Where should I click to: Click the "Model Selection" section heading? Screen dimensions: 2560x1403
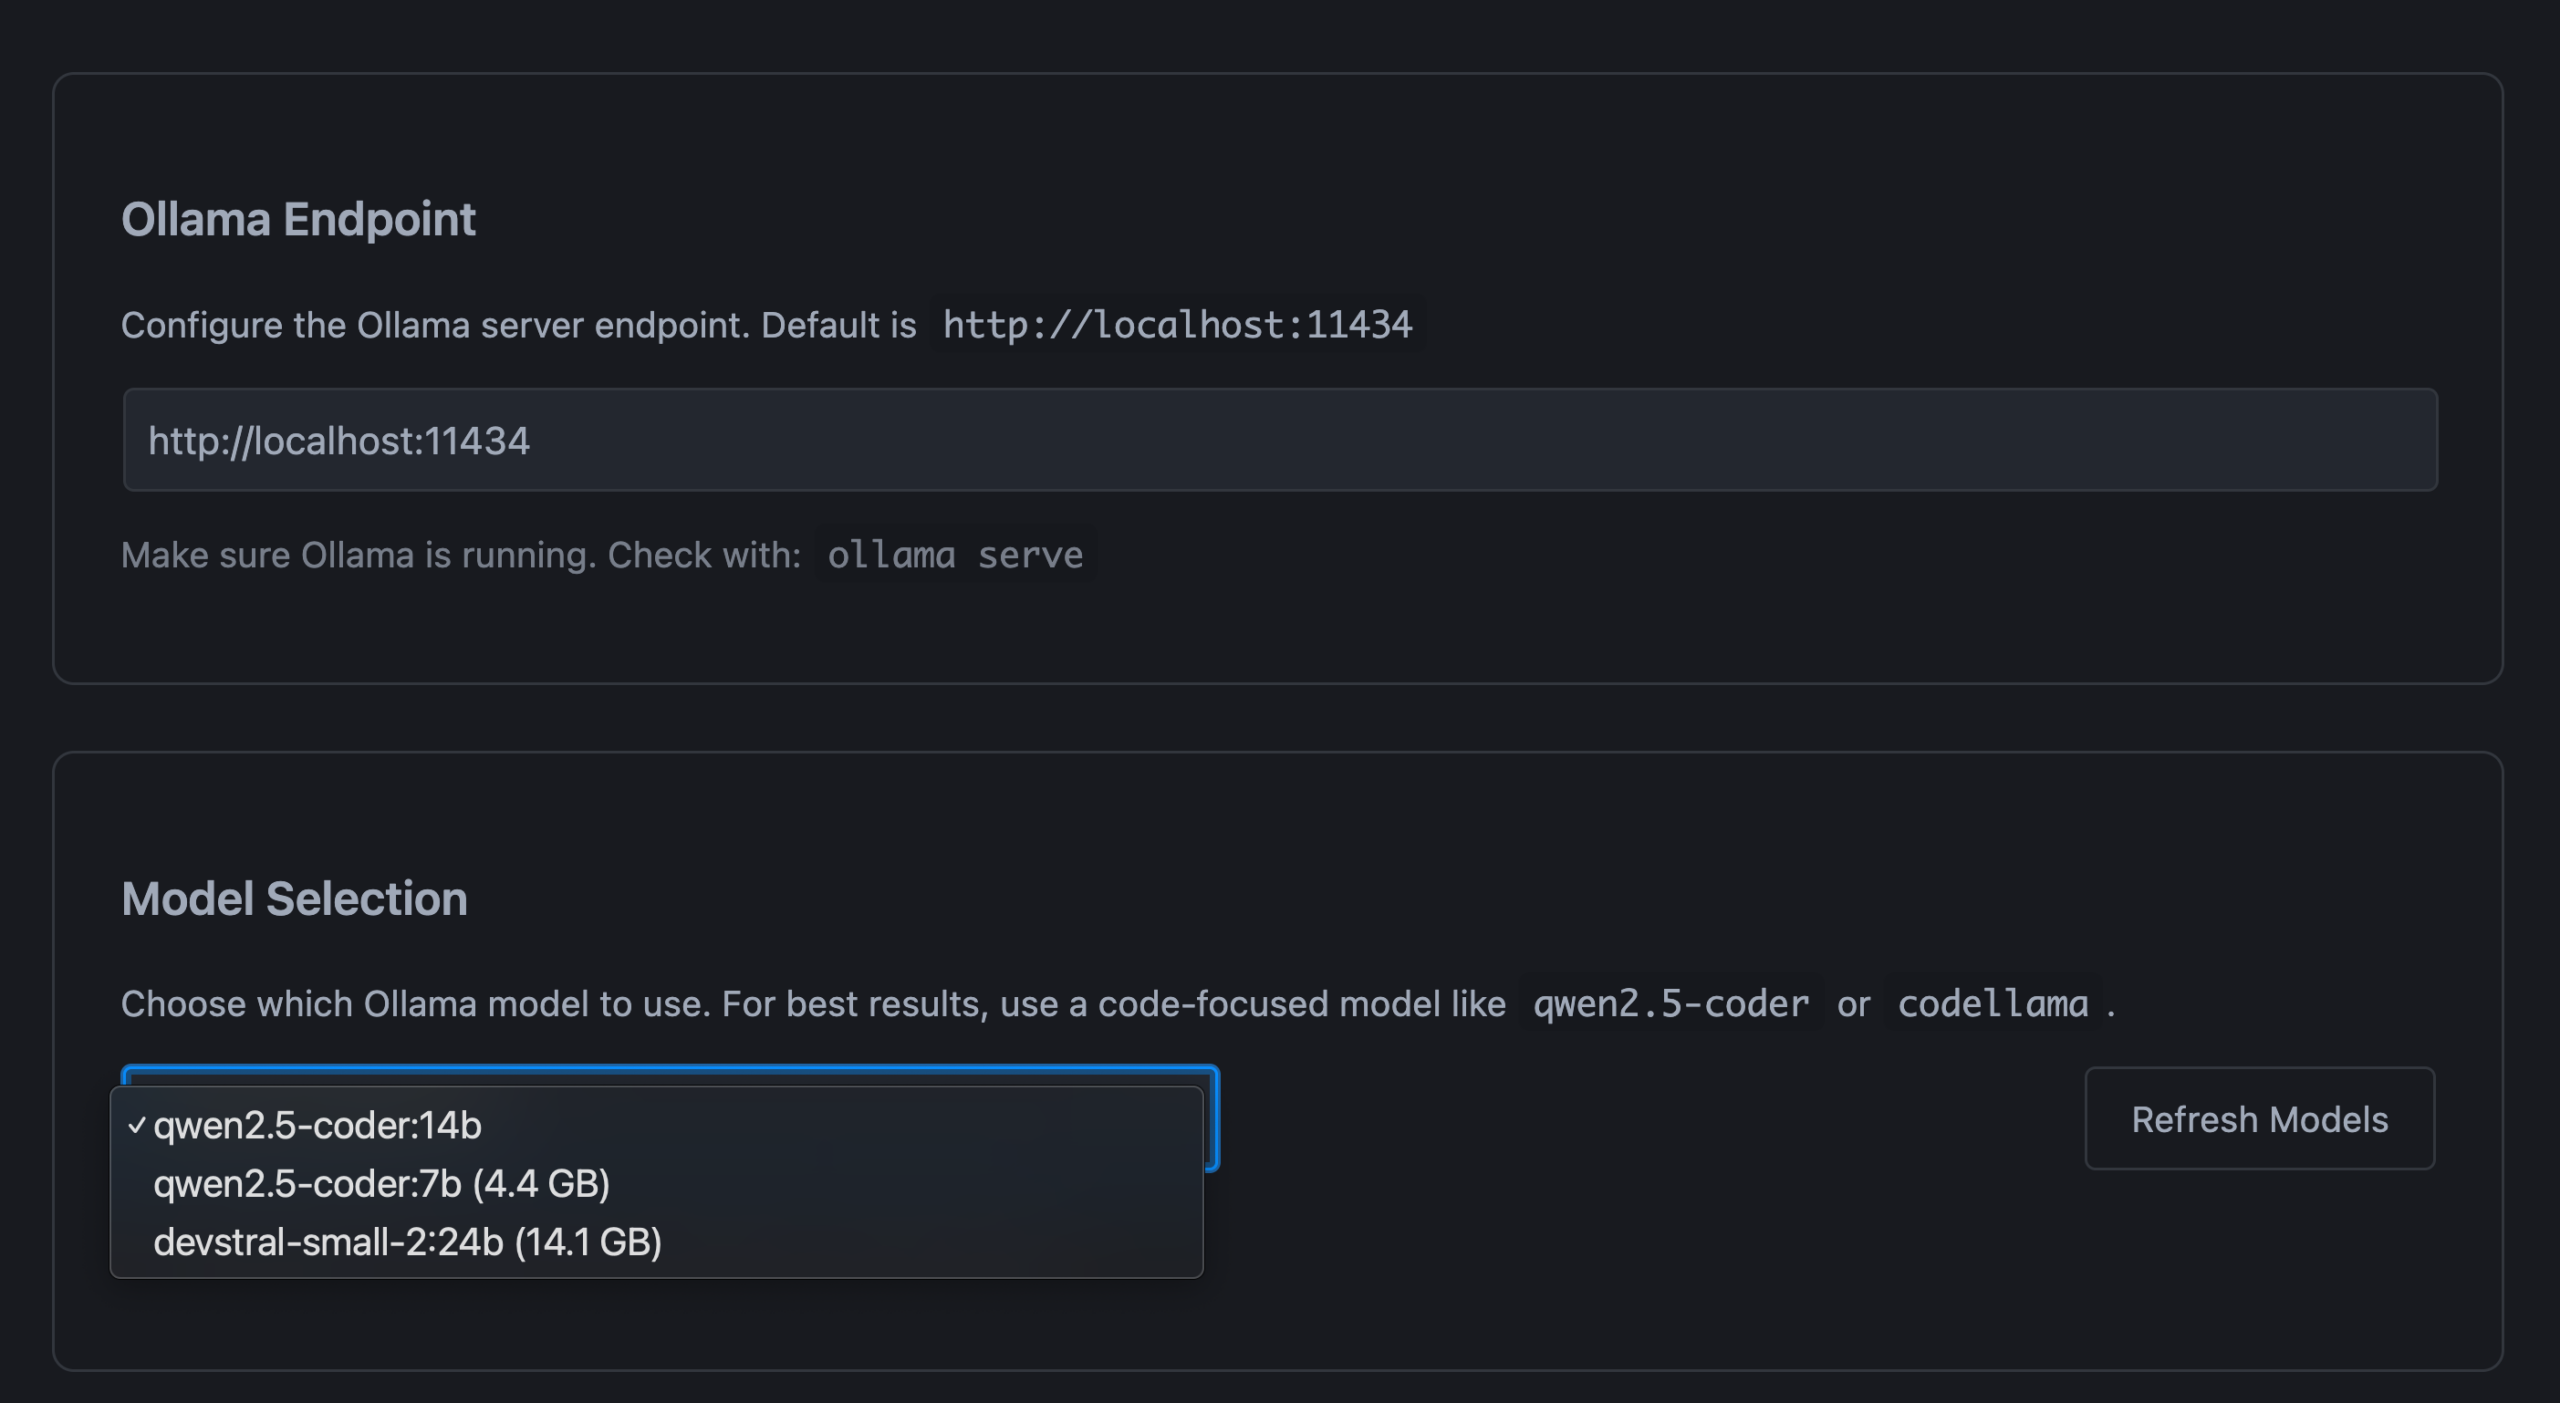click(294, 898)
